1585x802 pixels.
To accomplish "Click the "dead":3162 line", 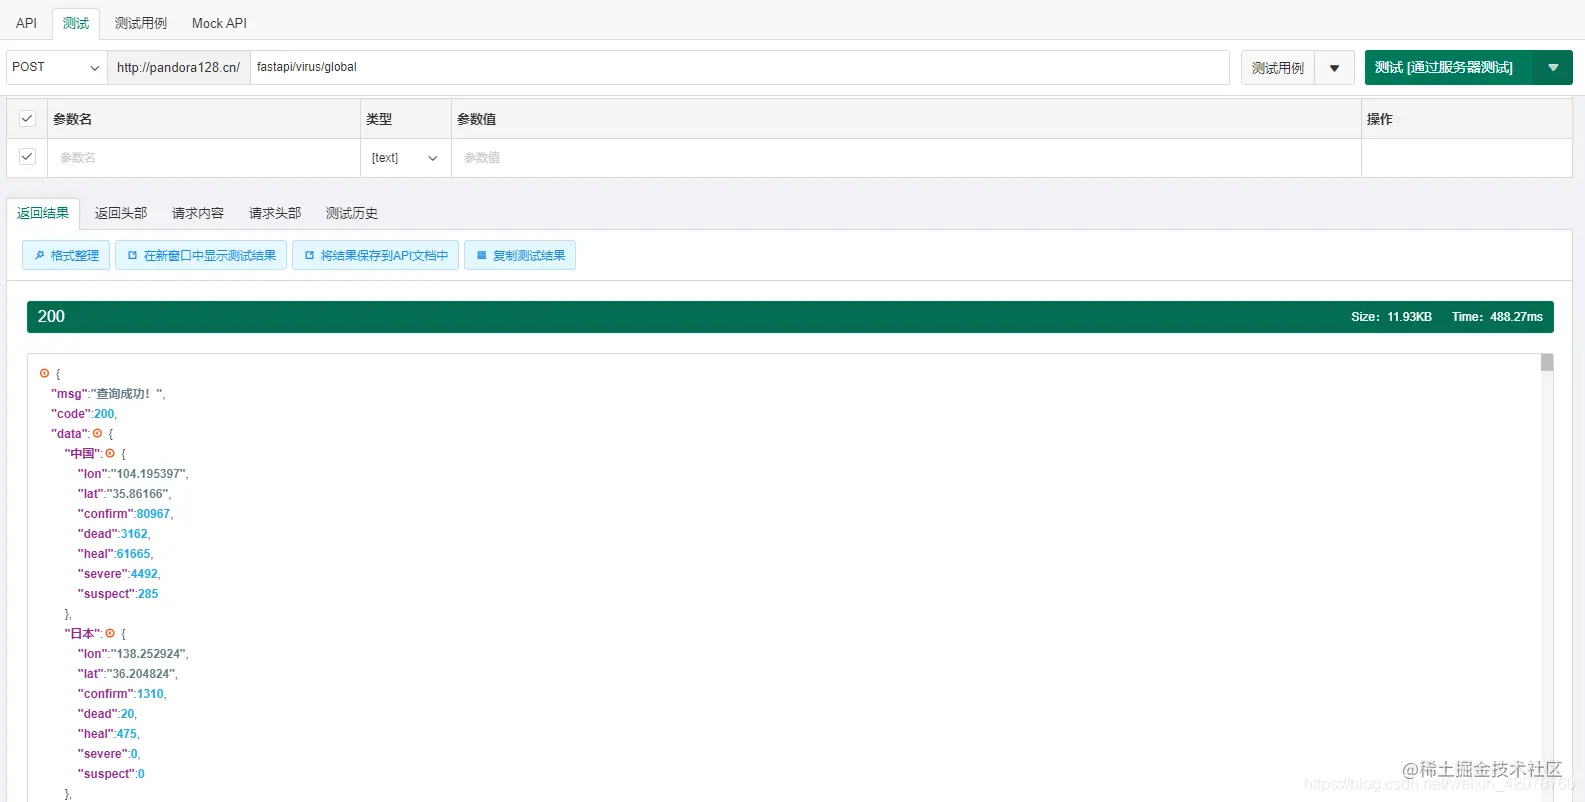I will click(x=114, y=533).
